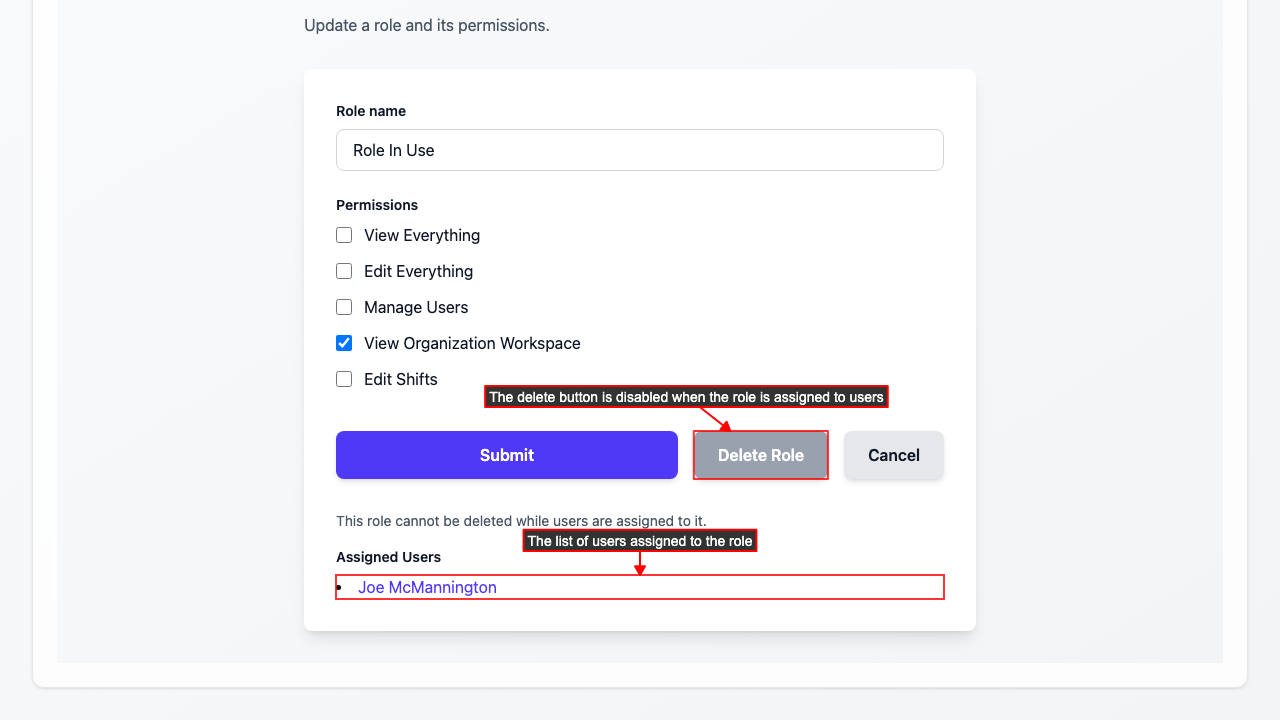The height and width of the screenshot is (720, 1280).
Task: Tick the Edit Everything checkbox
Action: tap(344, 271)
